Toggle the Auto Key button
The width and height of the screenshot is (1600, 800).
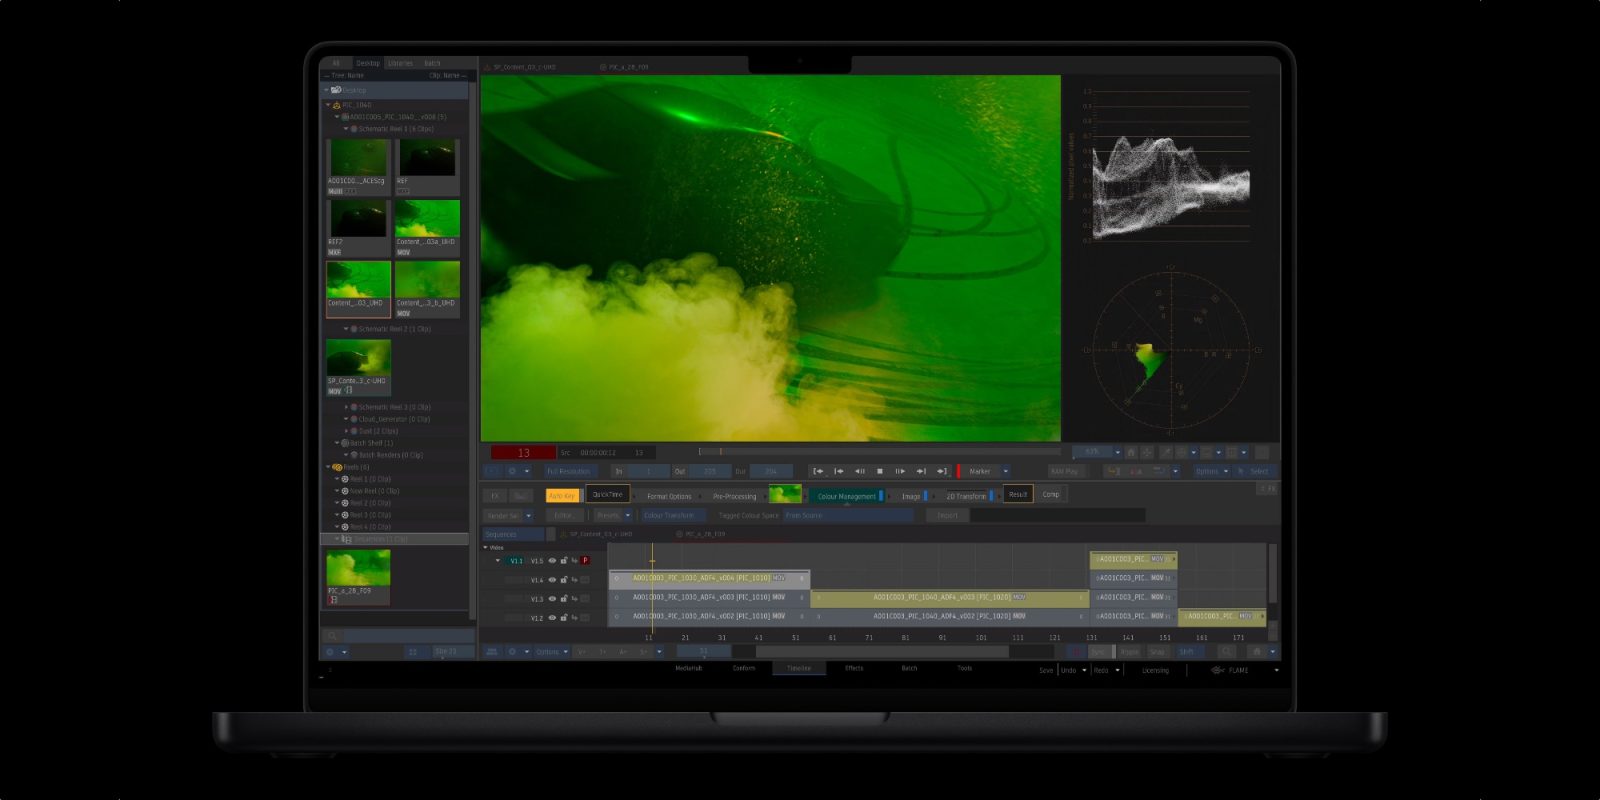click(562, 495)
